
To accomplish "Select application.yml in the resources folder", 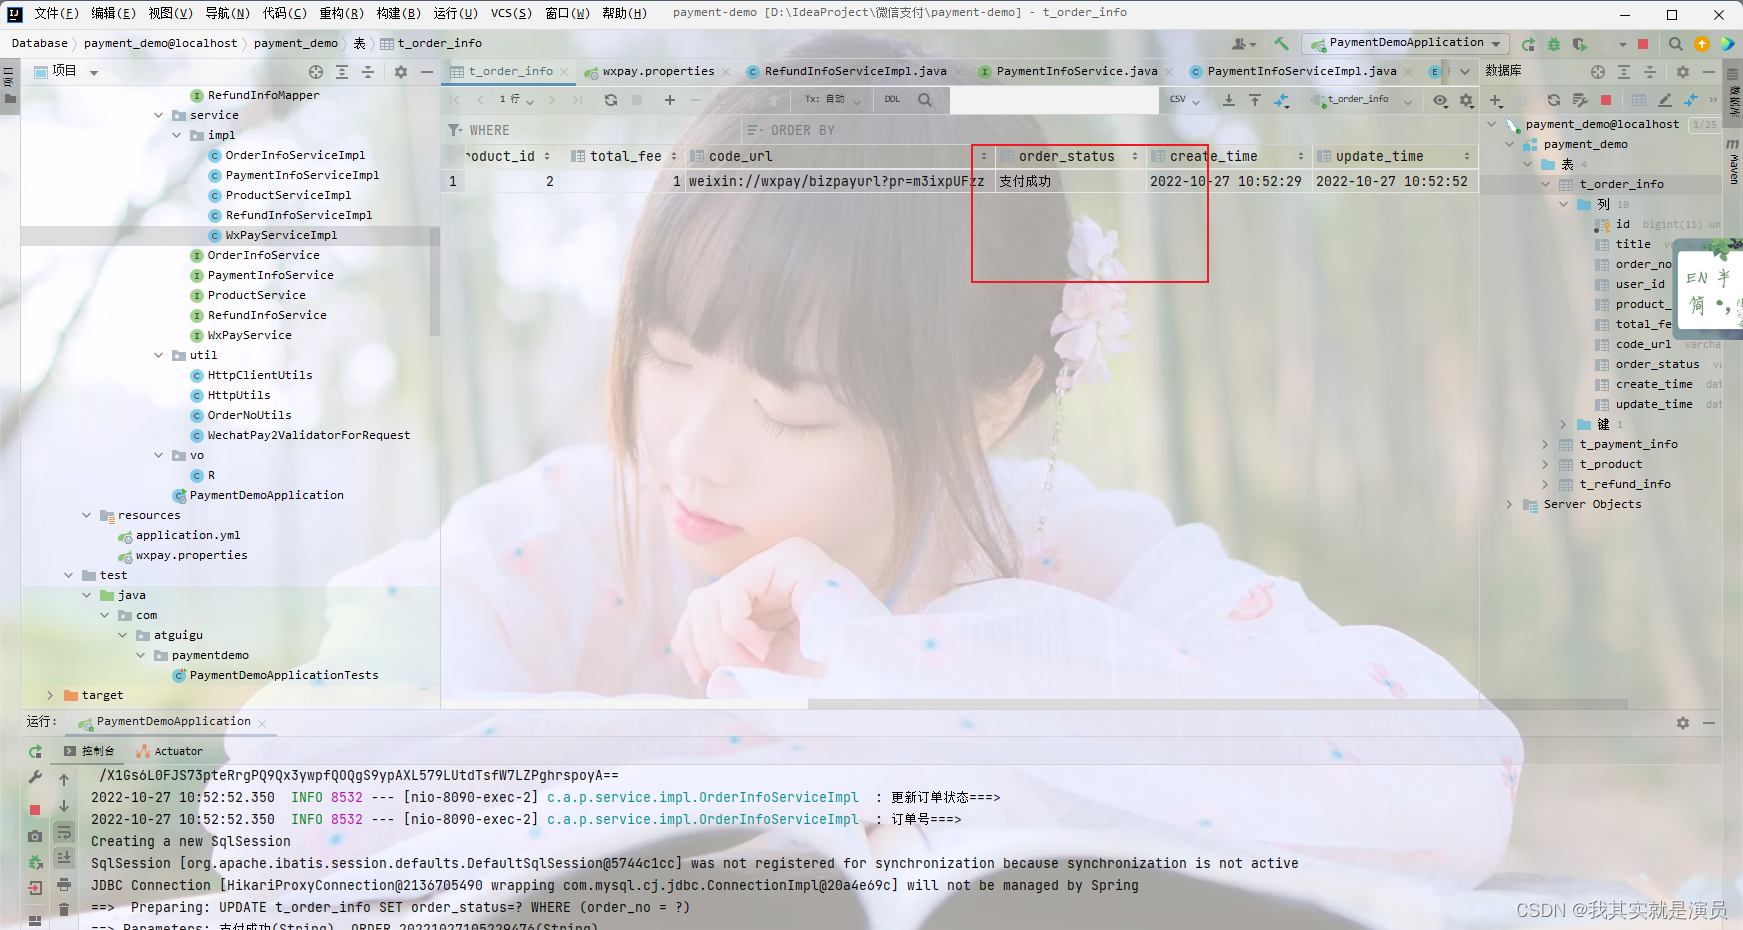I will pyautogui.click(x=188, y=535).
